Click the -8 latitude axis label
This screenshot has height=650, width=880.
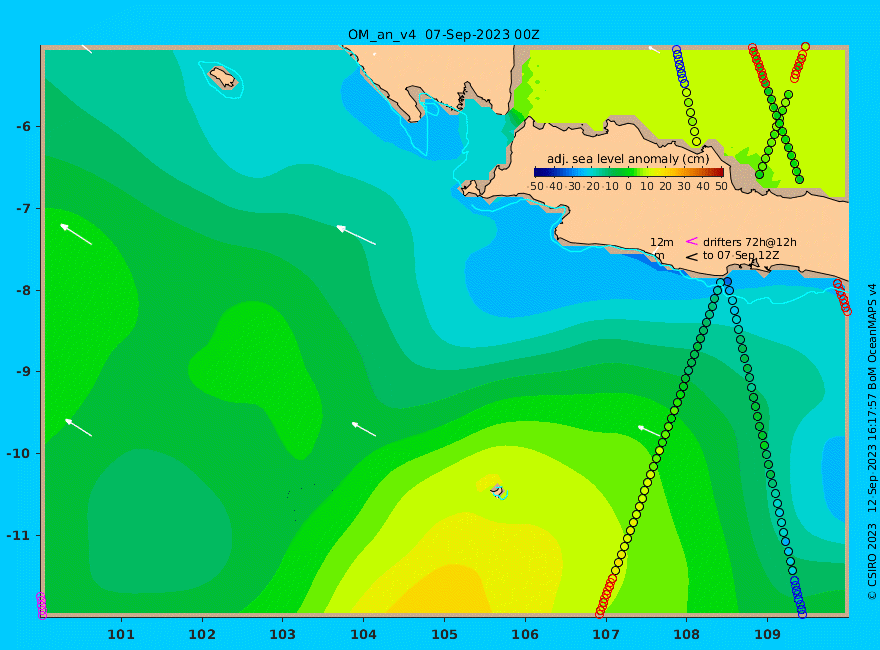[x=23, y=290]
